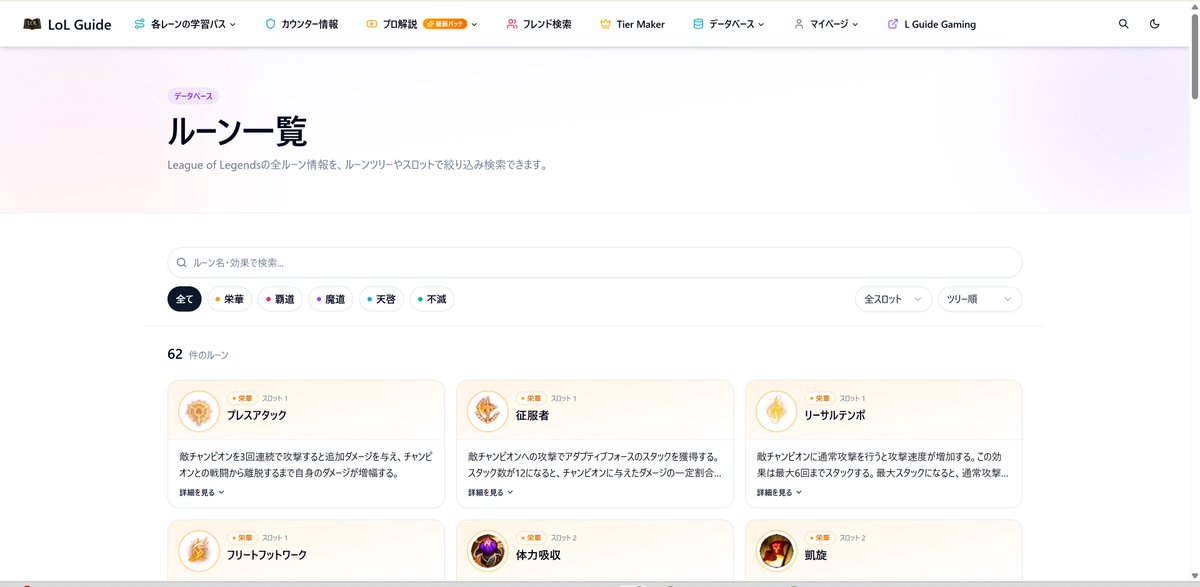Visit the L Guide Gaming link
This screenshot has height=587, width=1200.
coord(932,24)
